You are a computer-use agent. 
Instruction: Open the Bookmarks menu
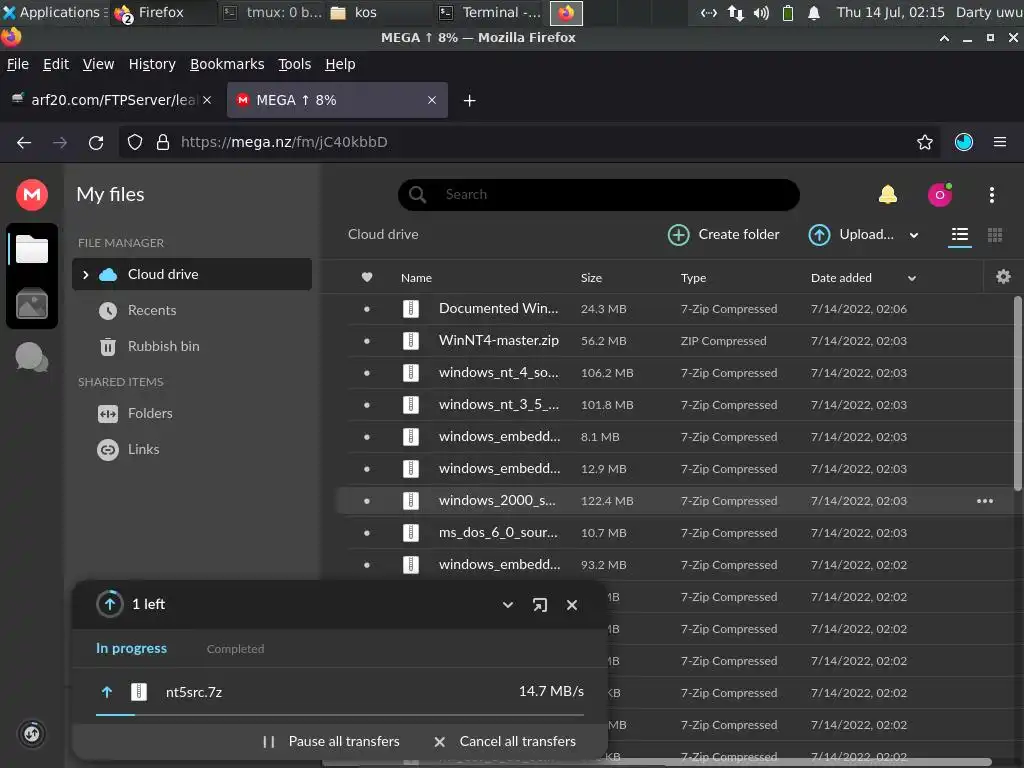pyautogui.click(x=227, y=64)
